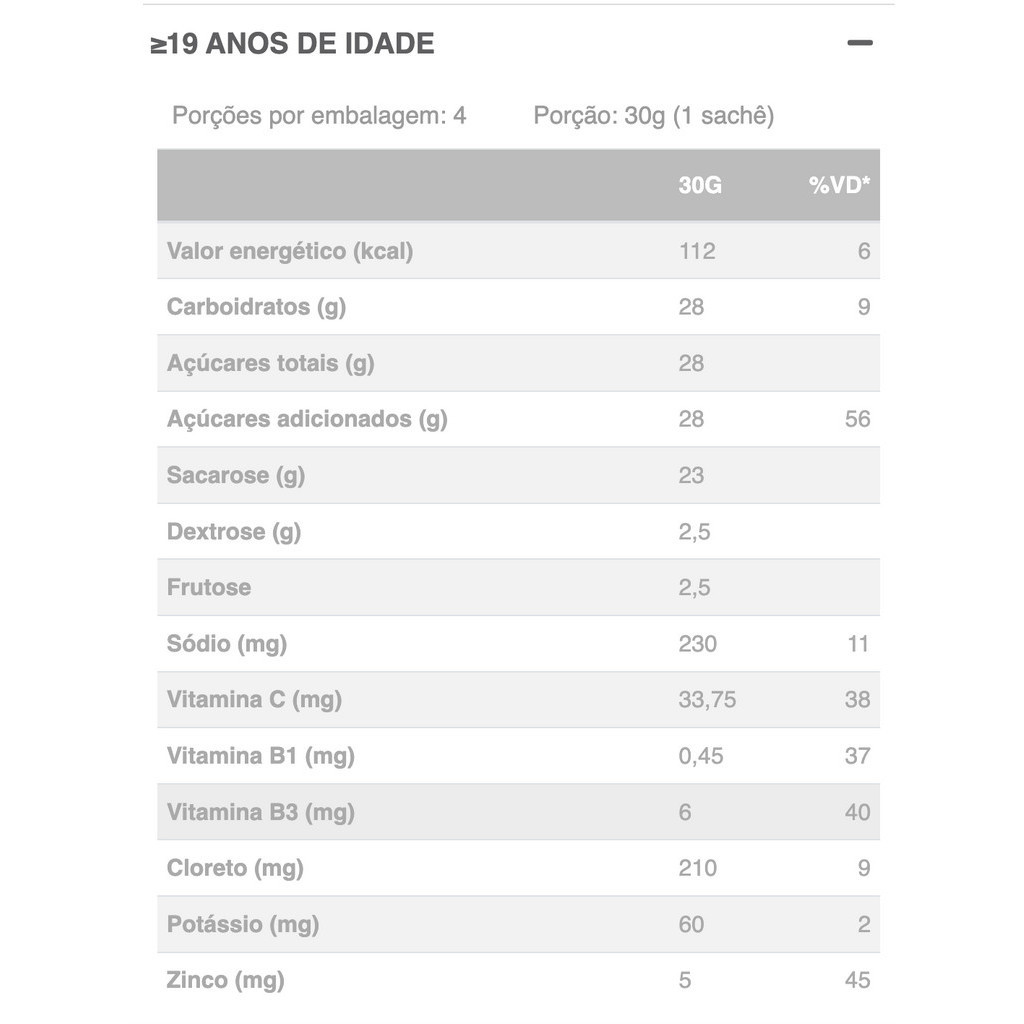Select the Frutose row label
Screen dimensions: 1024x1024
pyautogui.click(x=209, y=587)
